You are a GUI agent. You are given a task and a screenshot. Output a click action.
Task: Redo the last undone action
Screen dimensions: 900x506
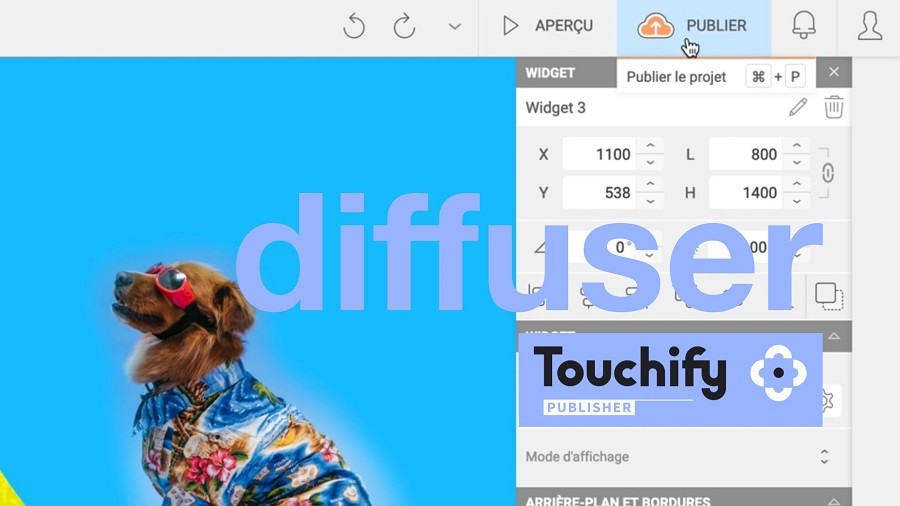click(x=404, y=26)
